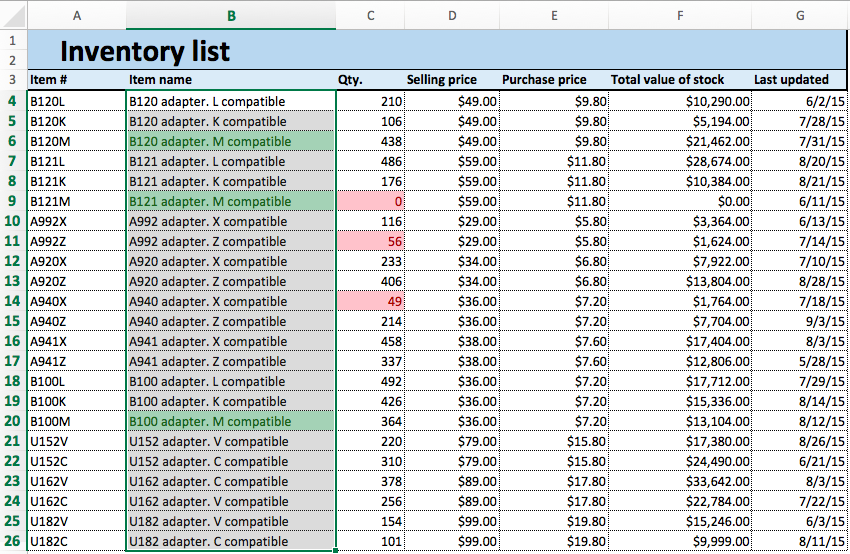Select green cell B100 adapter. M compatible
The height and width of the screenshot is (554, 850).
click(231, 421)
